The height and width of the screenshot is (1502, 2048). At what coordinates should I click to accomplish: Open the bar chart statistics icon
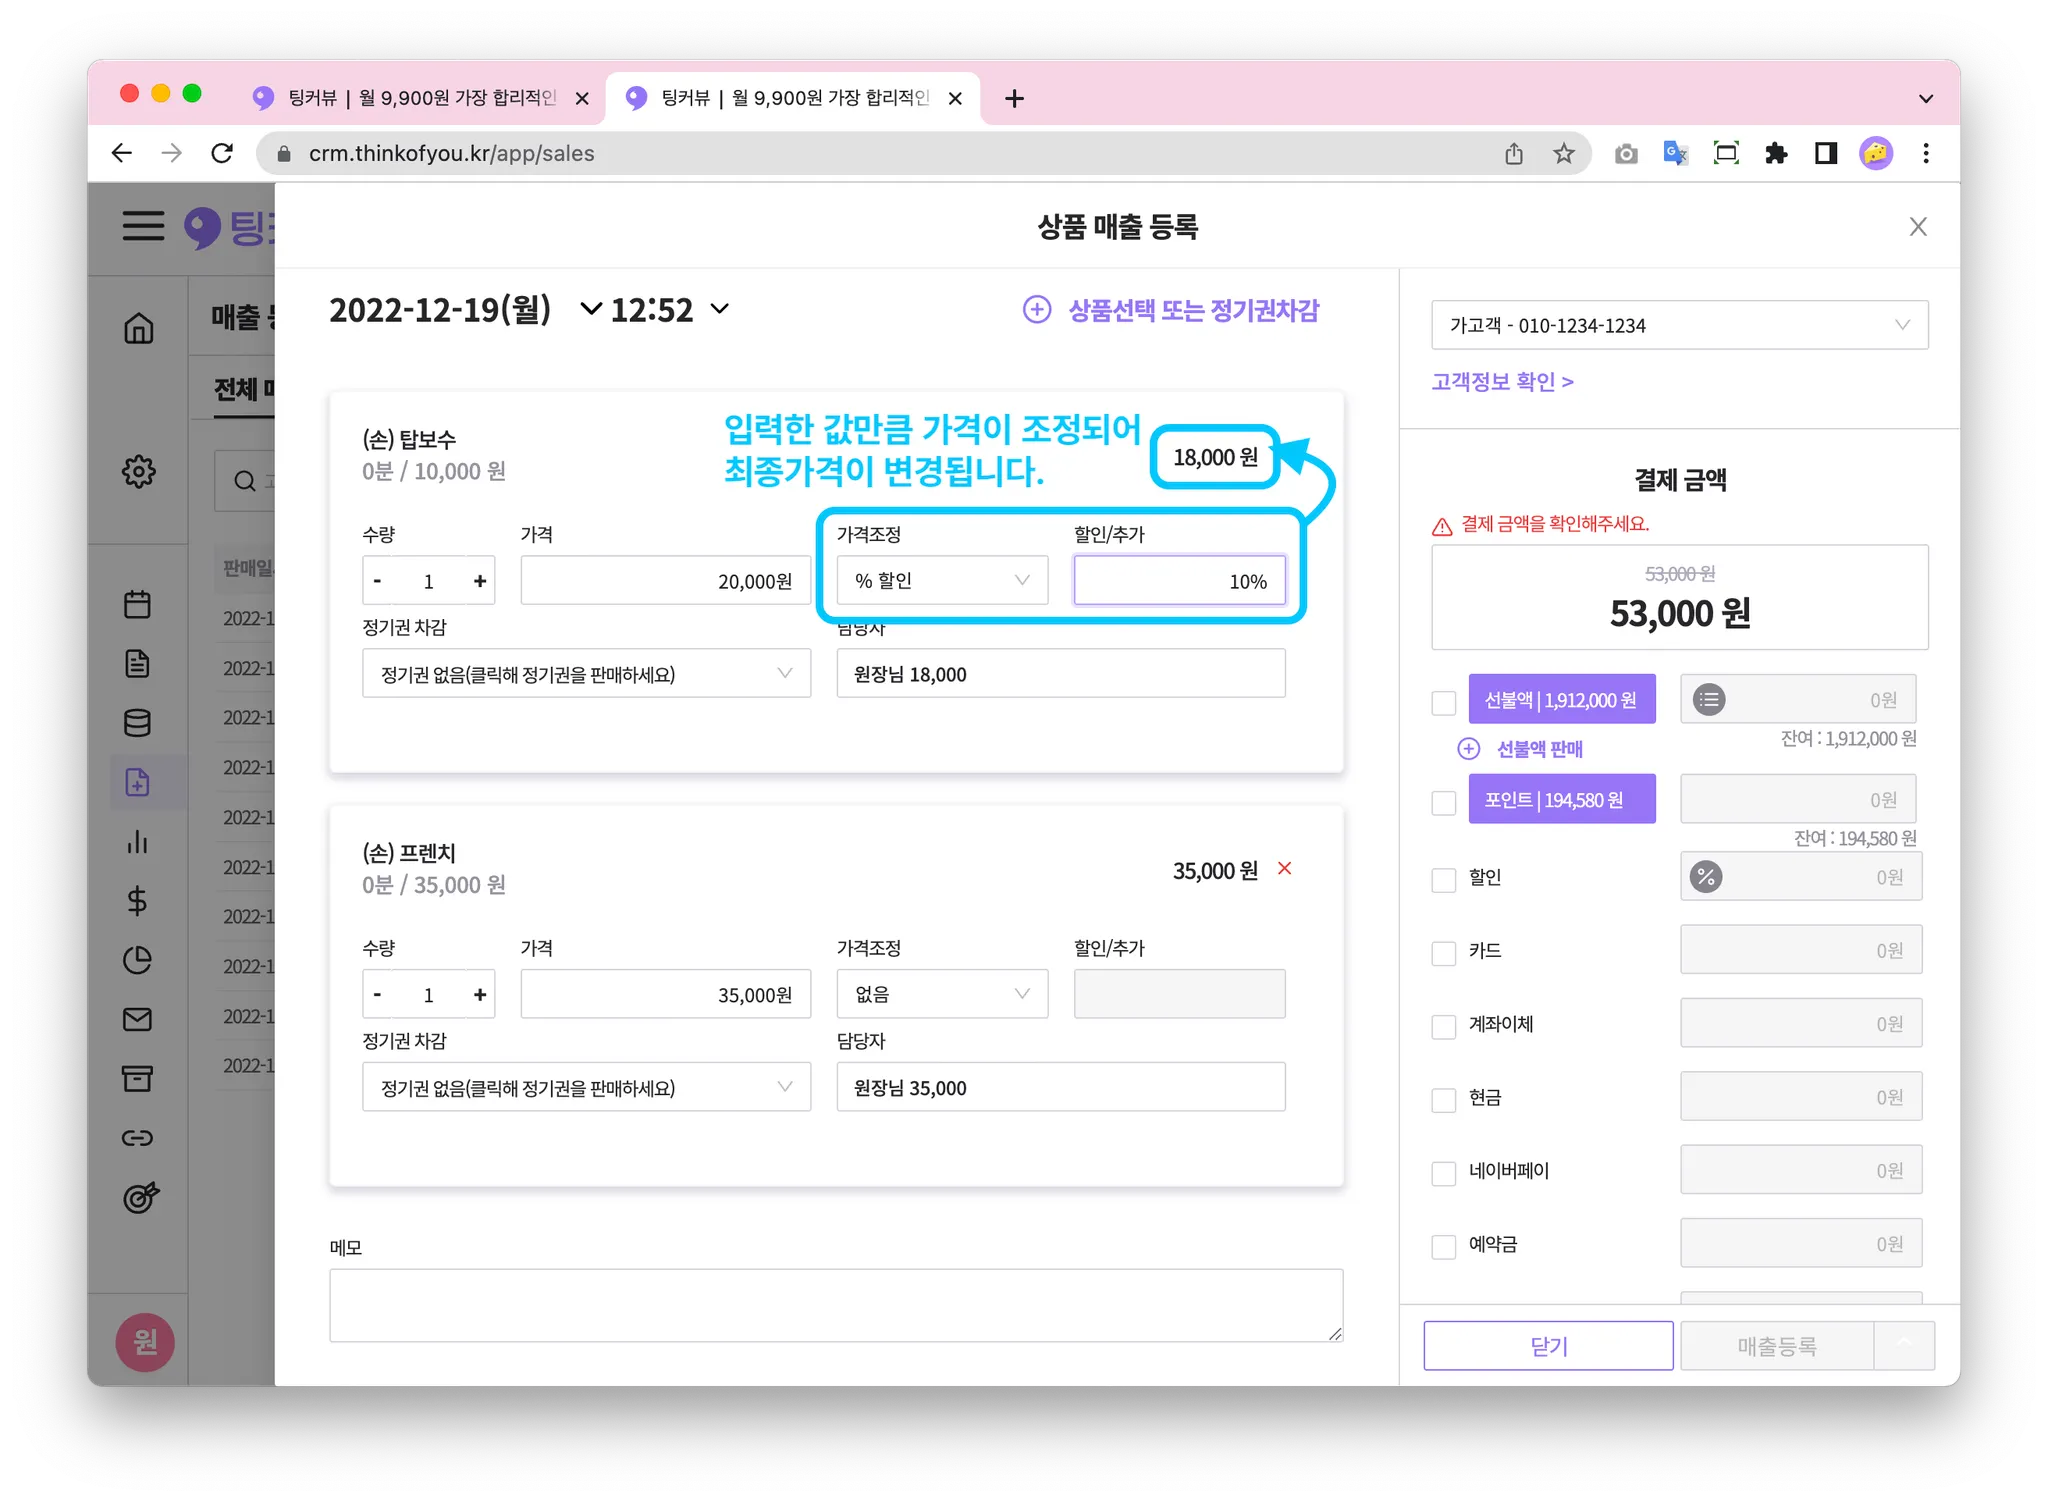coord(138,842)
